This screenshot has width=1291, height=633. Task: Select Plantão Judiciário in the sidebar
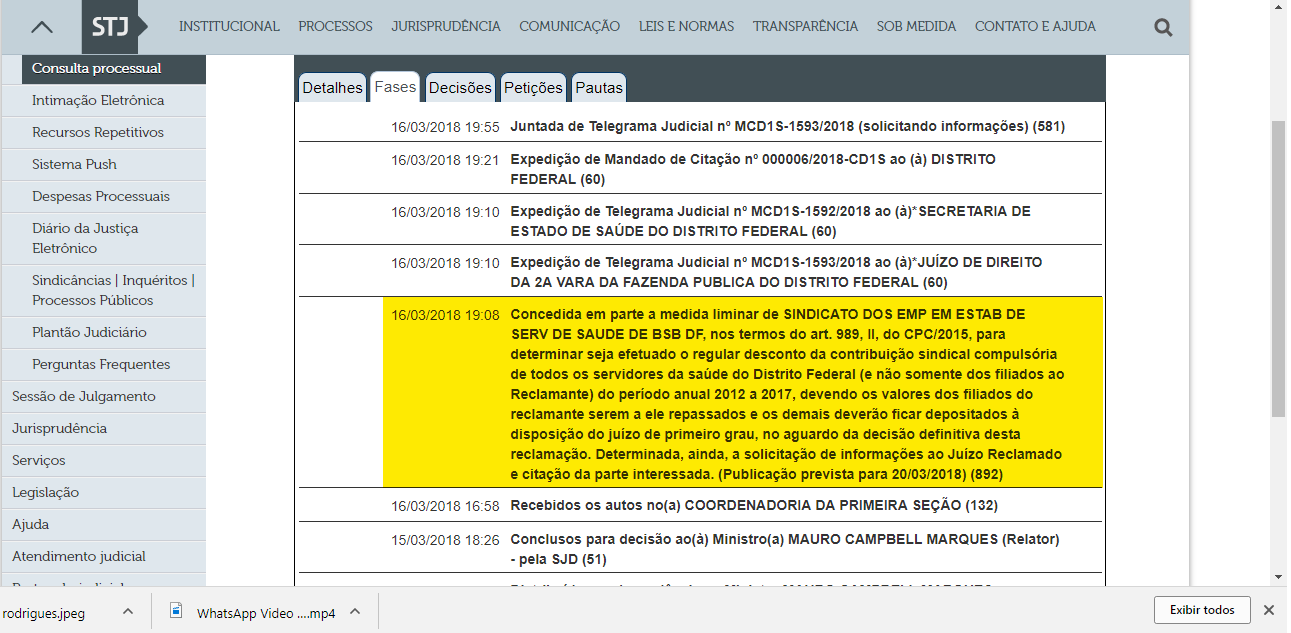tap(89, 333)
